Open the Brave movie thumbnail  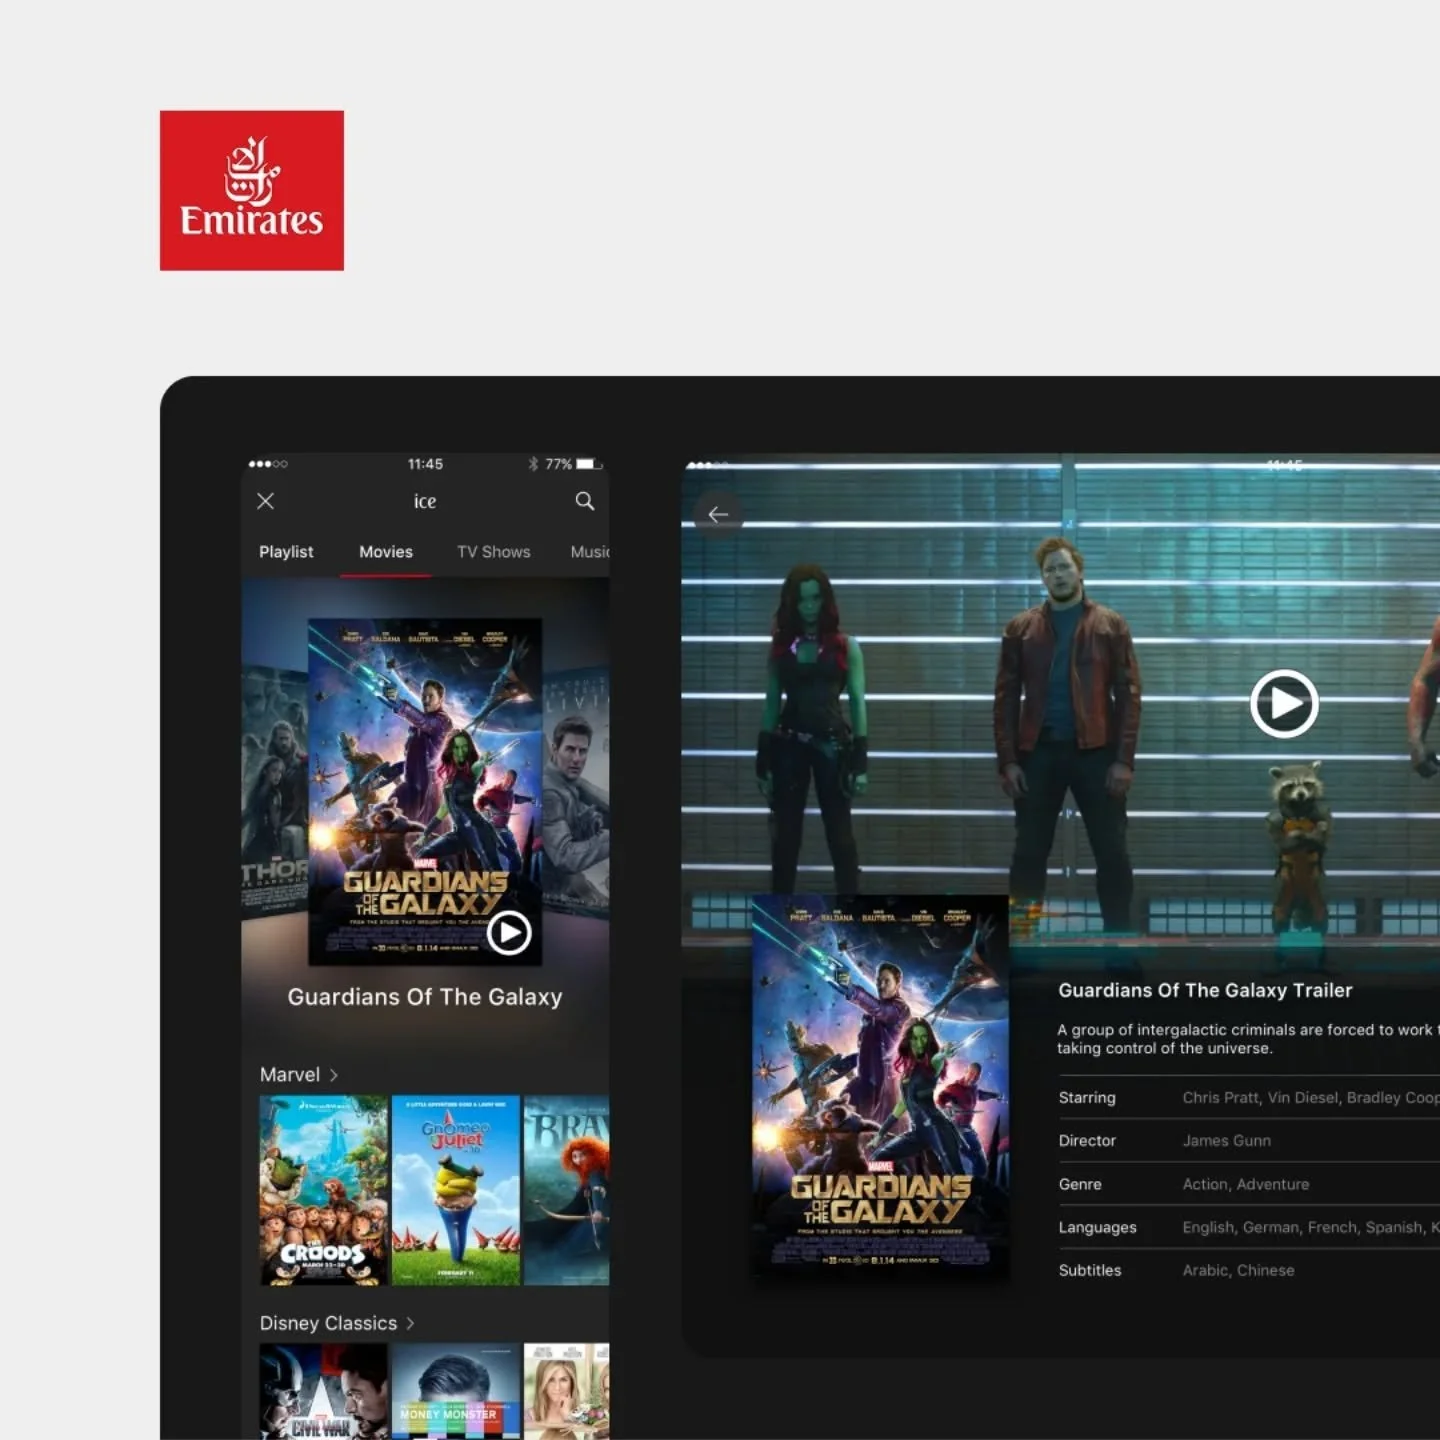click(x=567, y=1190)
